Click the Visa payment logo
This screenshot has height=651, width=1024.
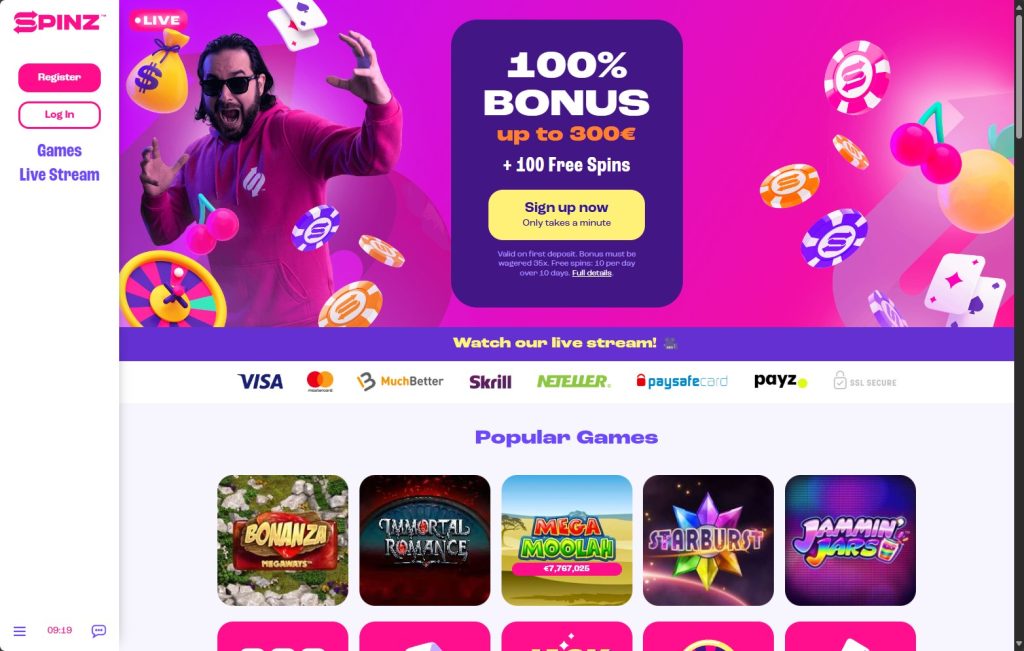[x=260, y=381]
